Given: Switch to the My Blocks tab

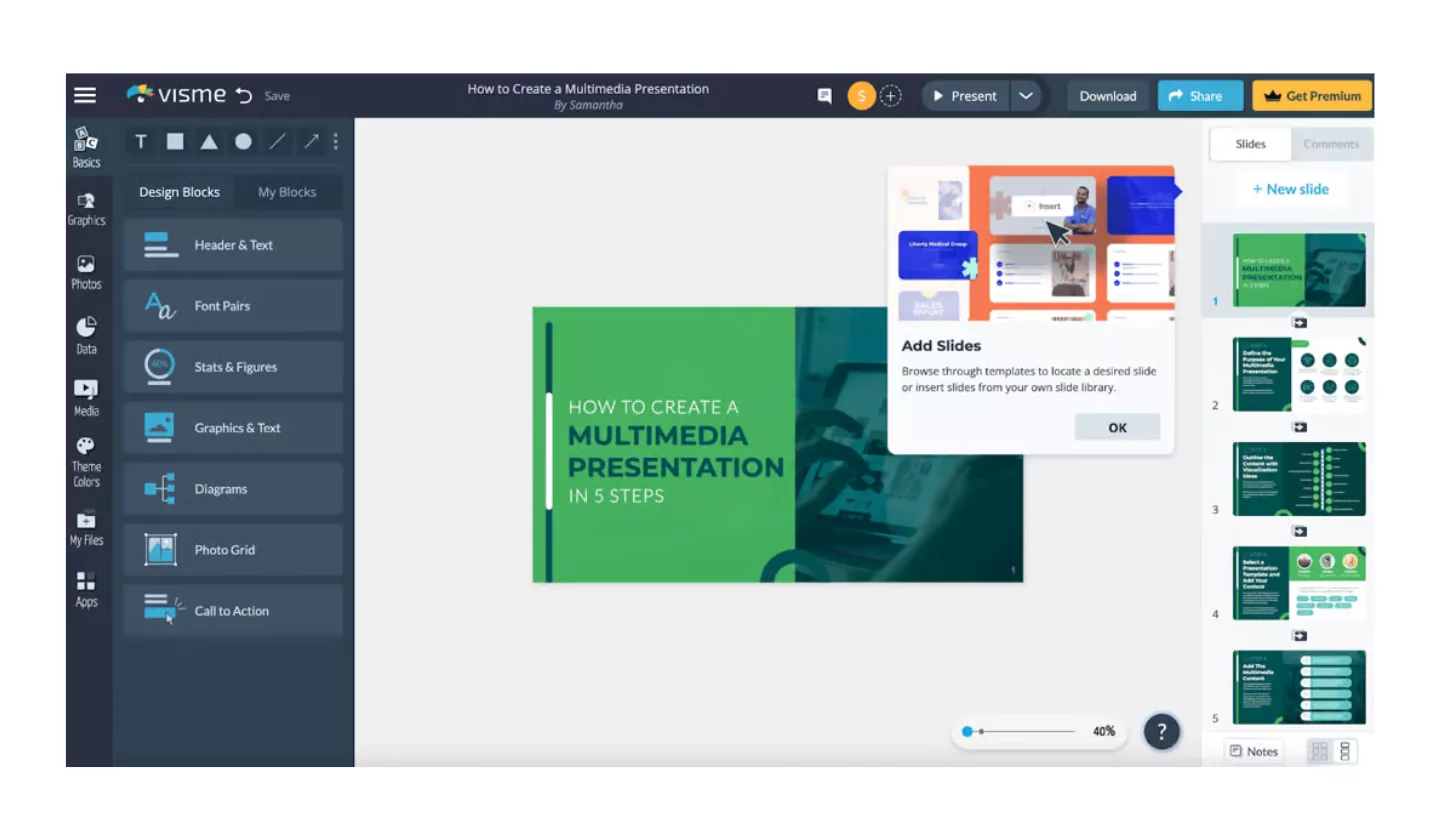Looking at the screenshot, I should 288,191.
